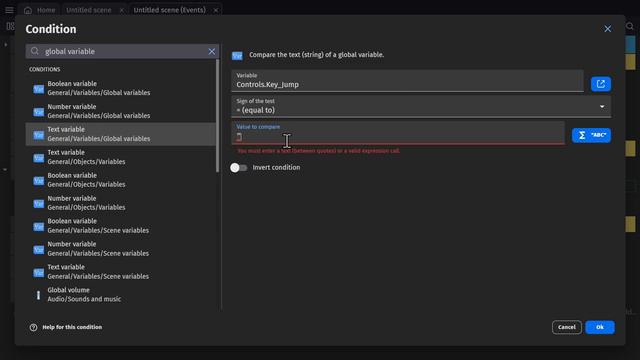Switch to the Home tab
This screenshot has height=360, width=640.
tap(40, 10)
